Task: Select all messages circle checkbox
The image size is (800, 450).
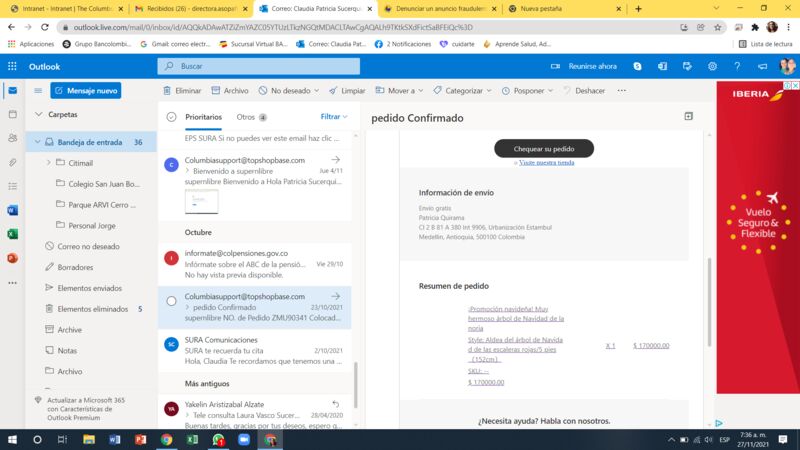Action: [x=171, y=117]
